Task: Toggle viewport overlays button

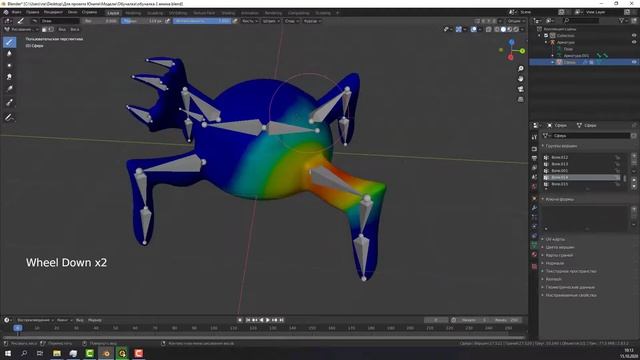Action: click(473, 29)
